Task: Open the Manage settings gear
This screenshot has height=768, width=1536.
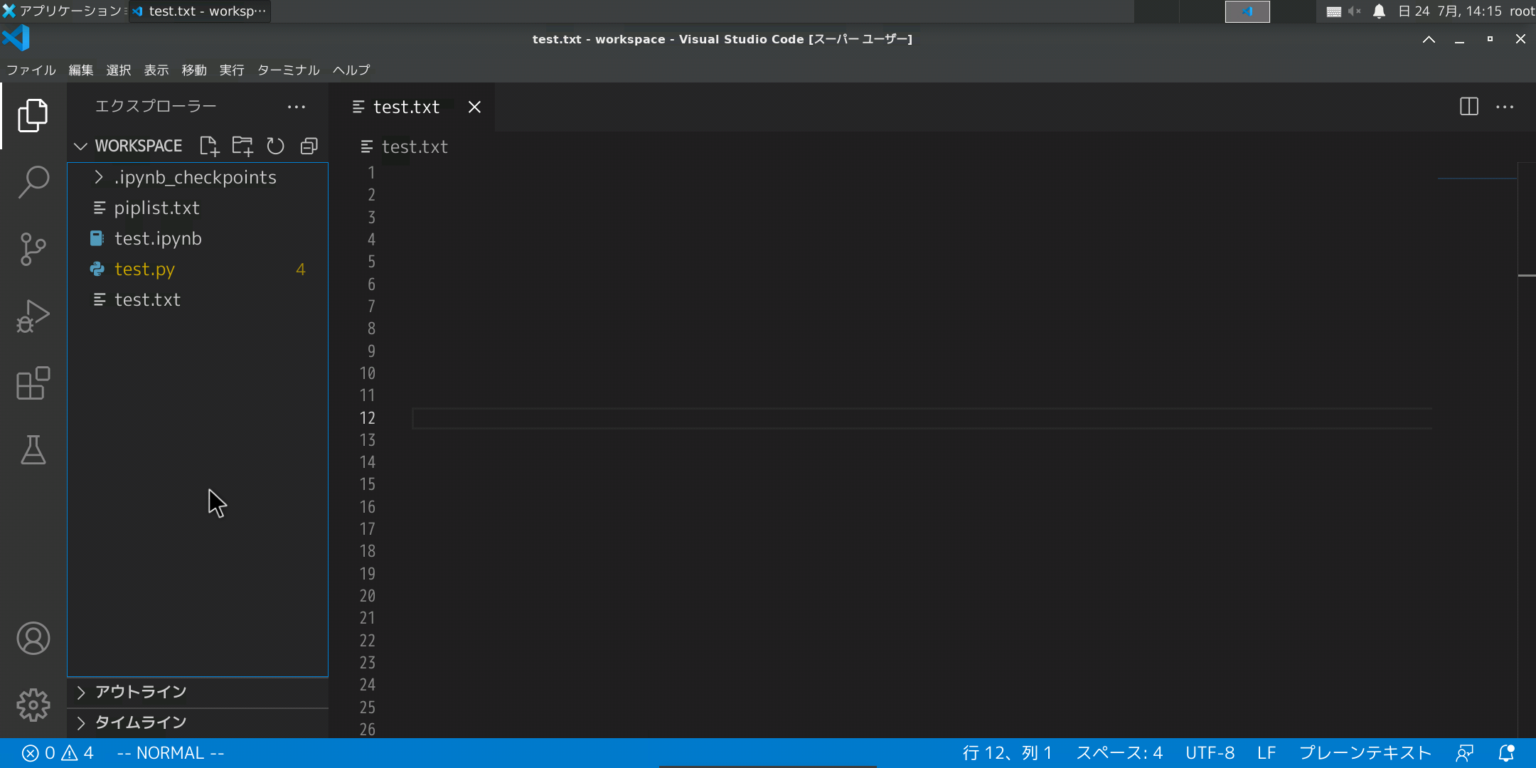Action: pyautogui.click(x=33, y=705)
